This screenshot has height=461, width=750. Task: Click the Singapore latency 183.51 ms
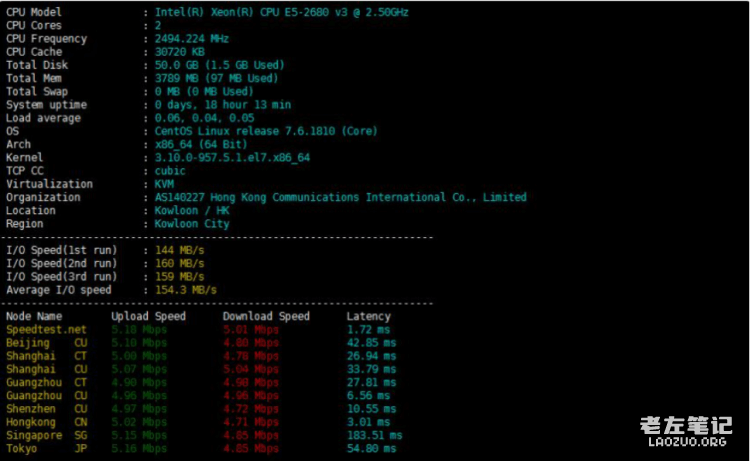(x=374, y=435)
